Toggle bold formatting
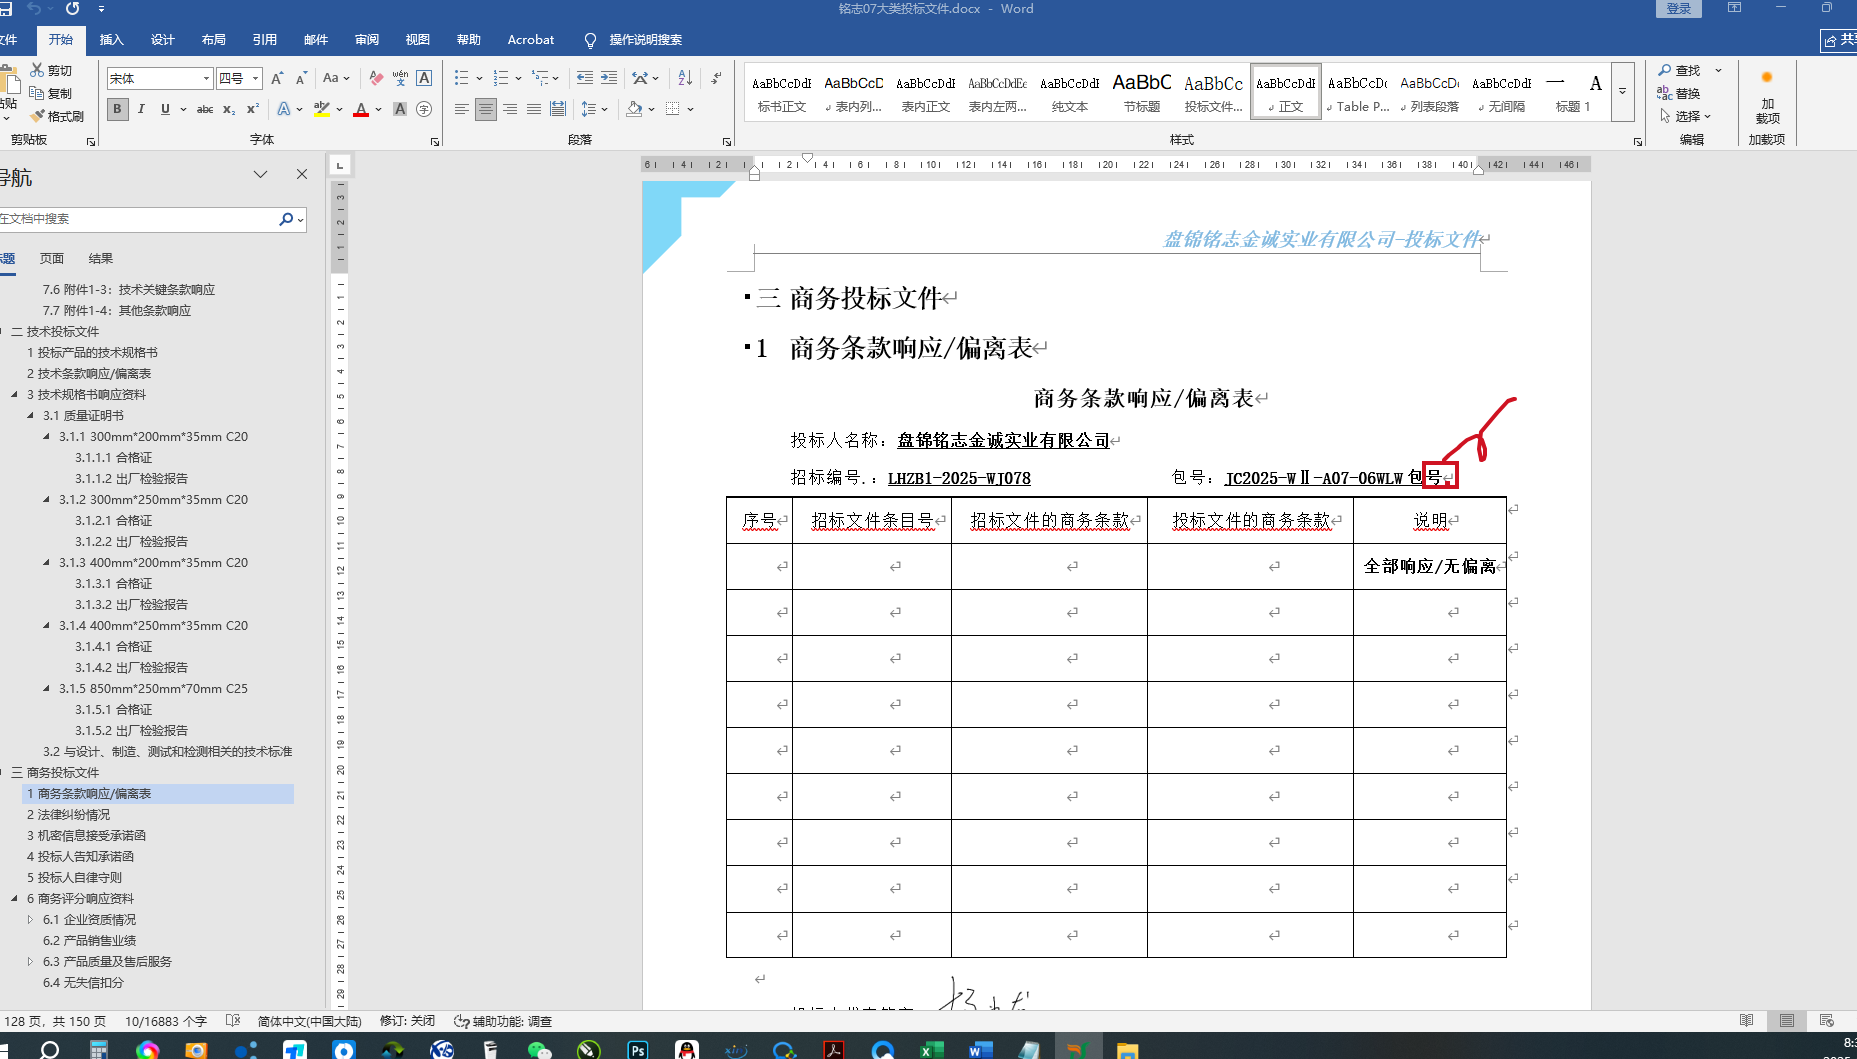 click(x=117, y=109)
